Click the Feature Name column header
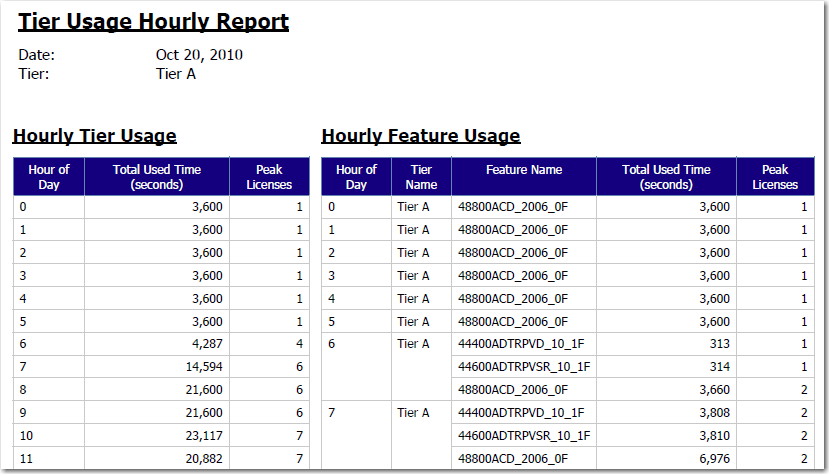The width and height of the screenshot is (829, 474). tap(524, 170)
